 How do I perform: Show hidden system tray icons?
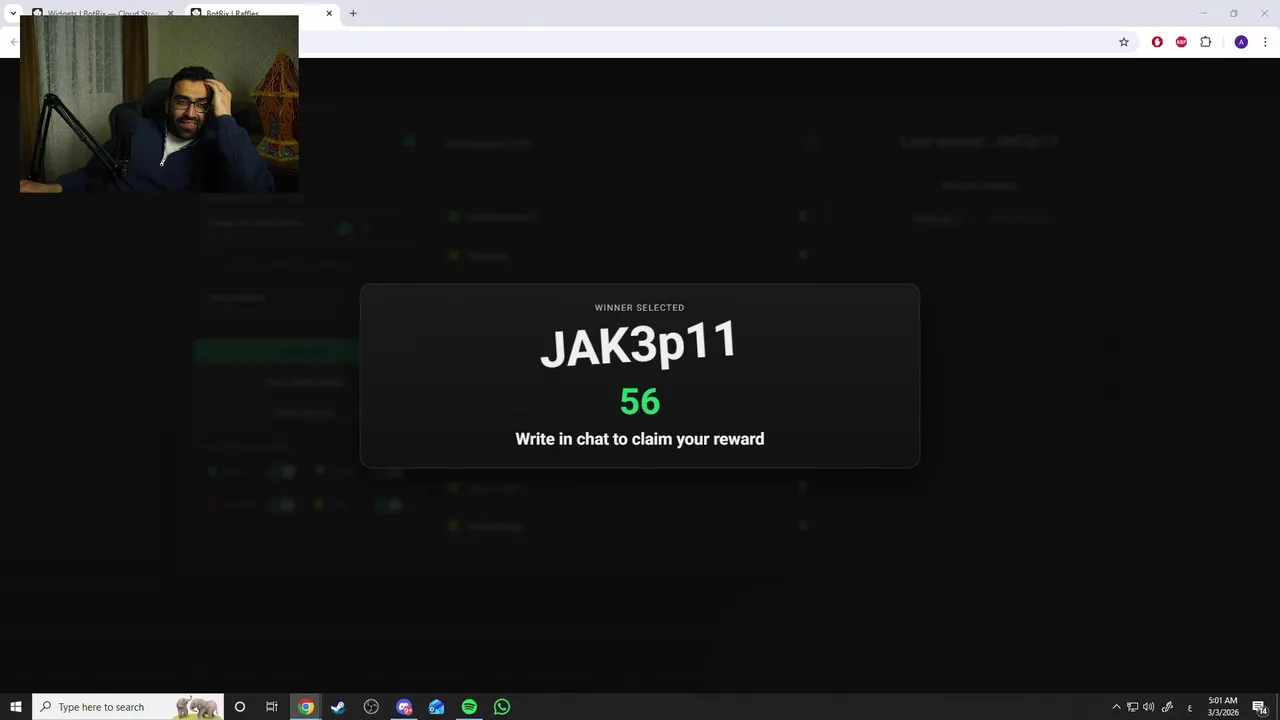click(1116, 707)
